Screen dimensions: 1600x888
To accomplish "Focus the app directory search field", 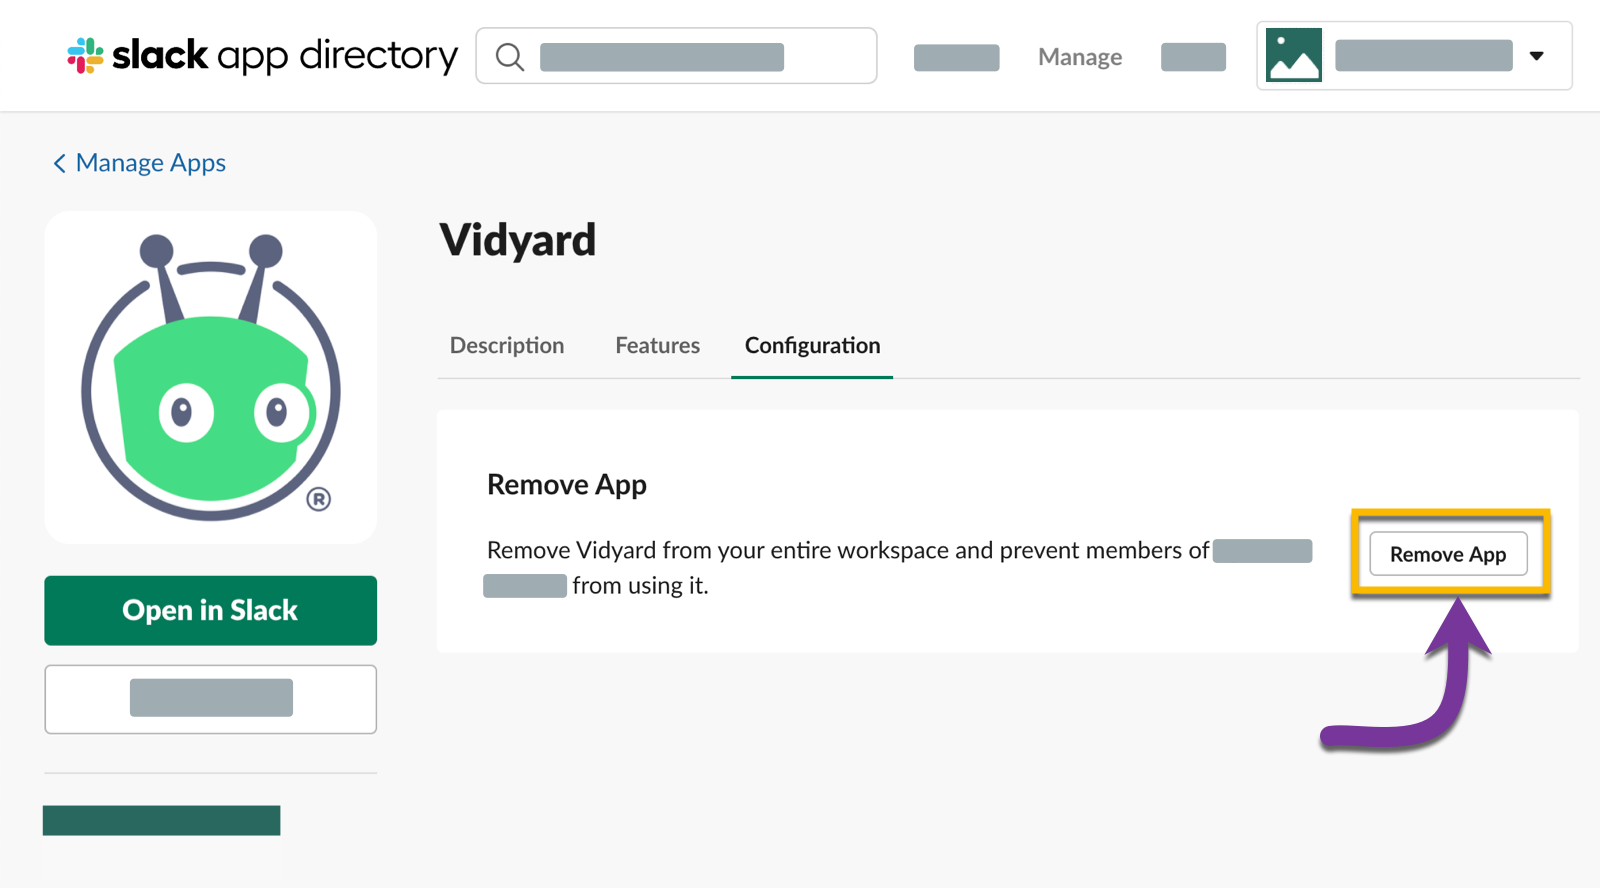I will point(676,56).
